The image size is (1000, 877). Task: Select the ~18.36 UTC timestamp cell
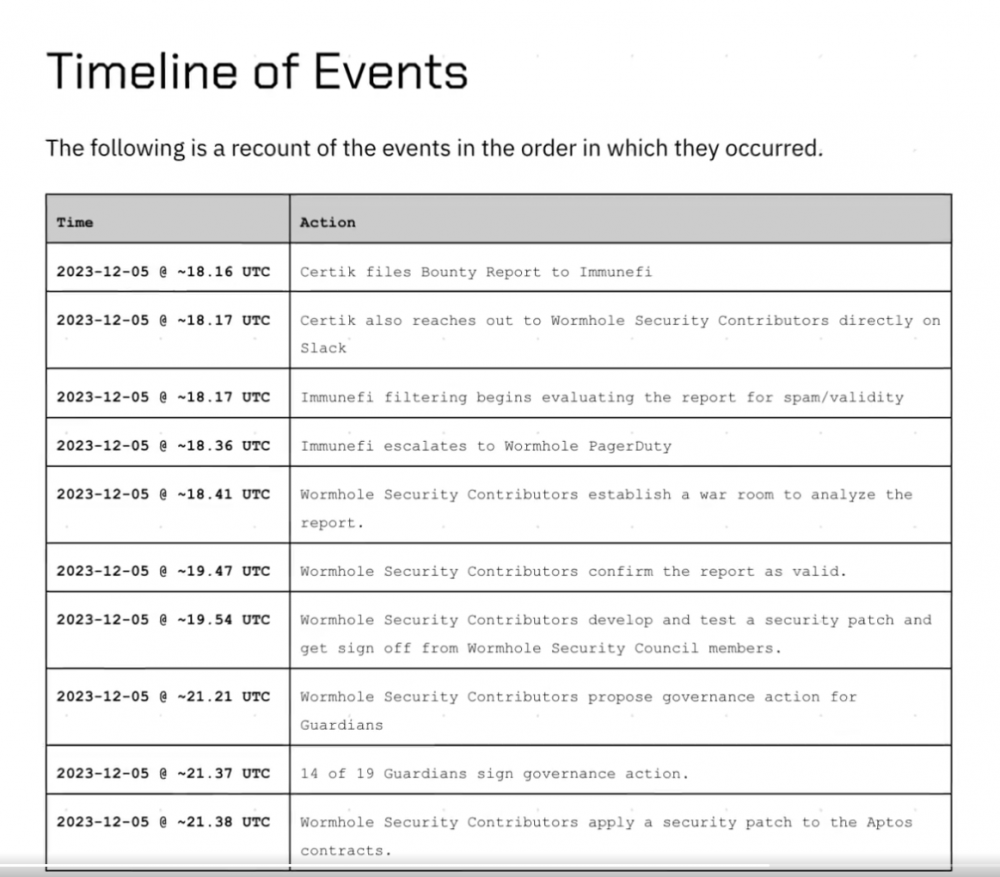(168, 442)
